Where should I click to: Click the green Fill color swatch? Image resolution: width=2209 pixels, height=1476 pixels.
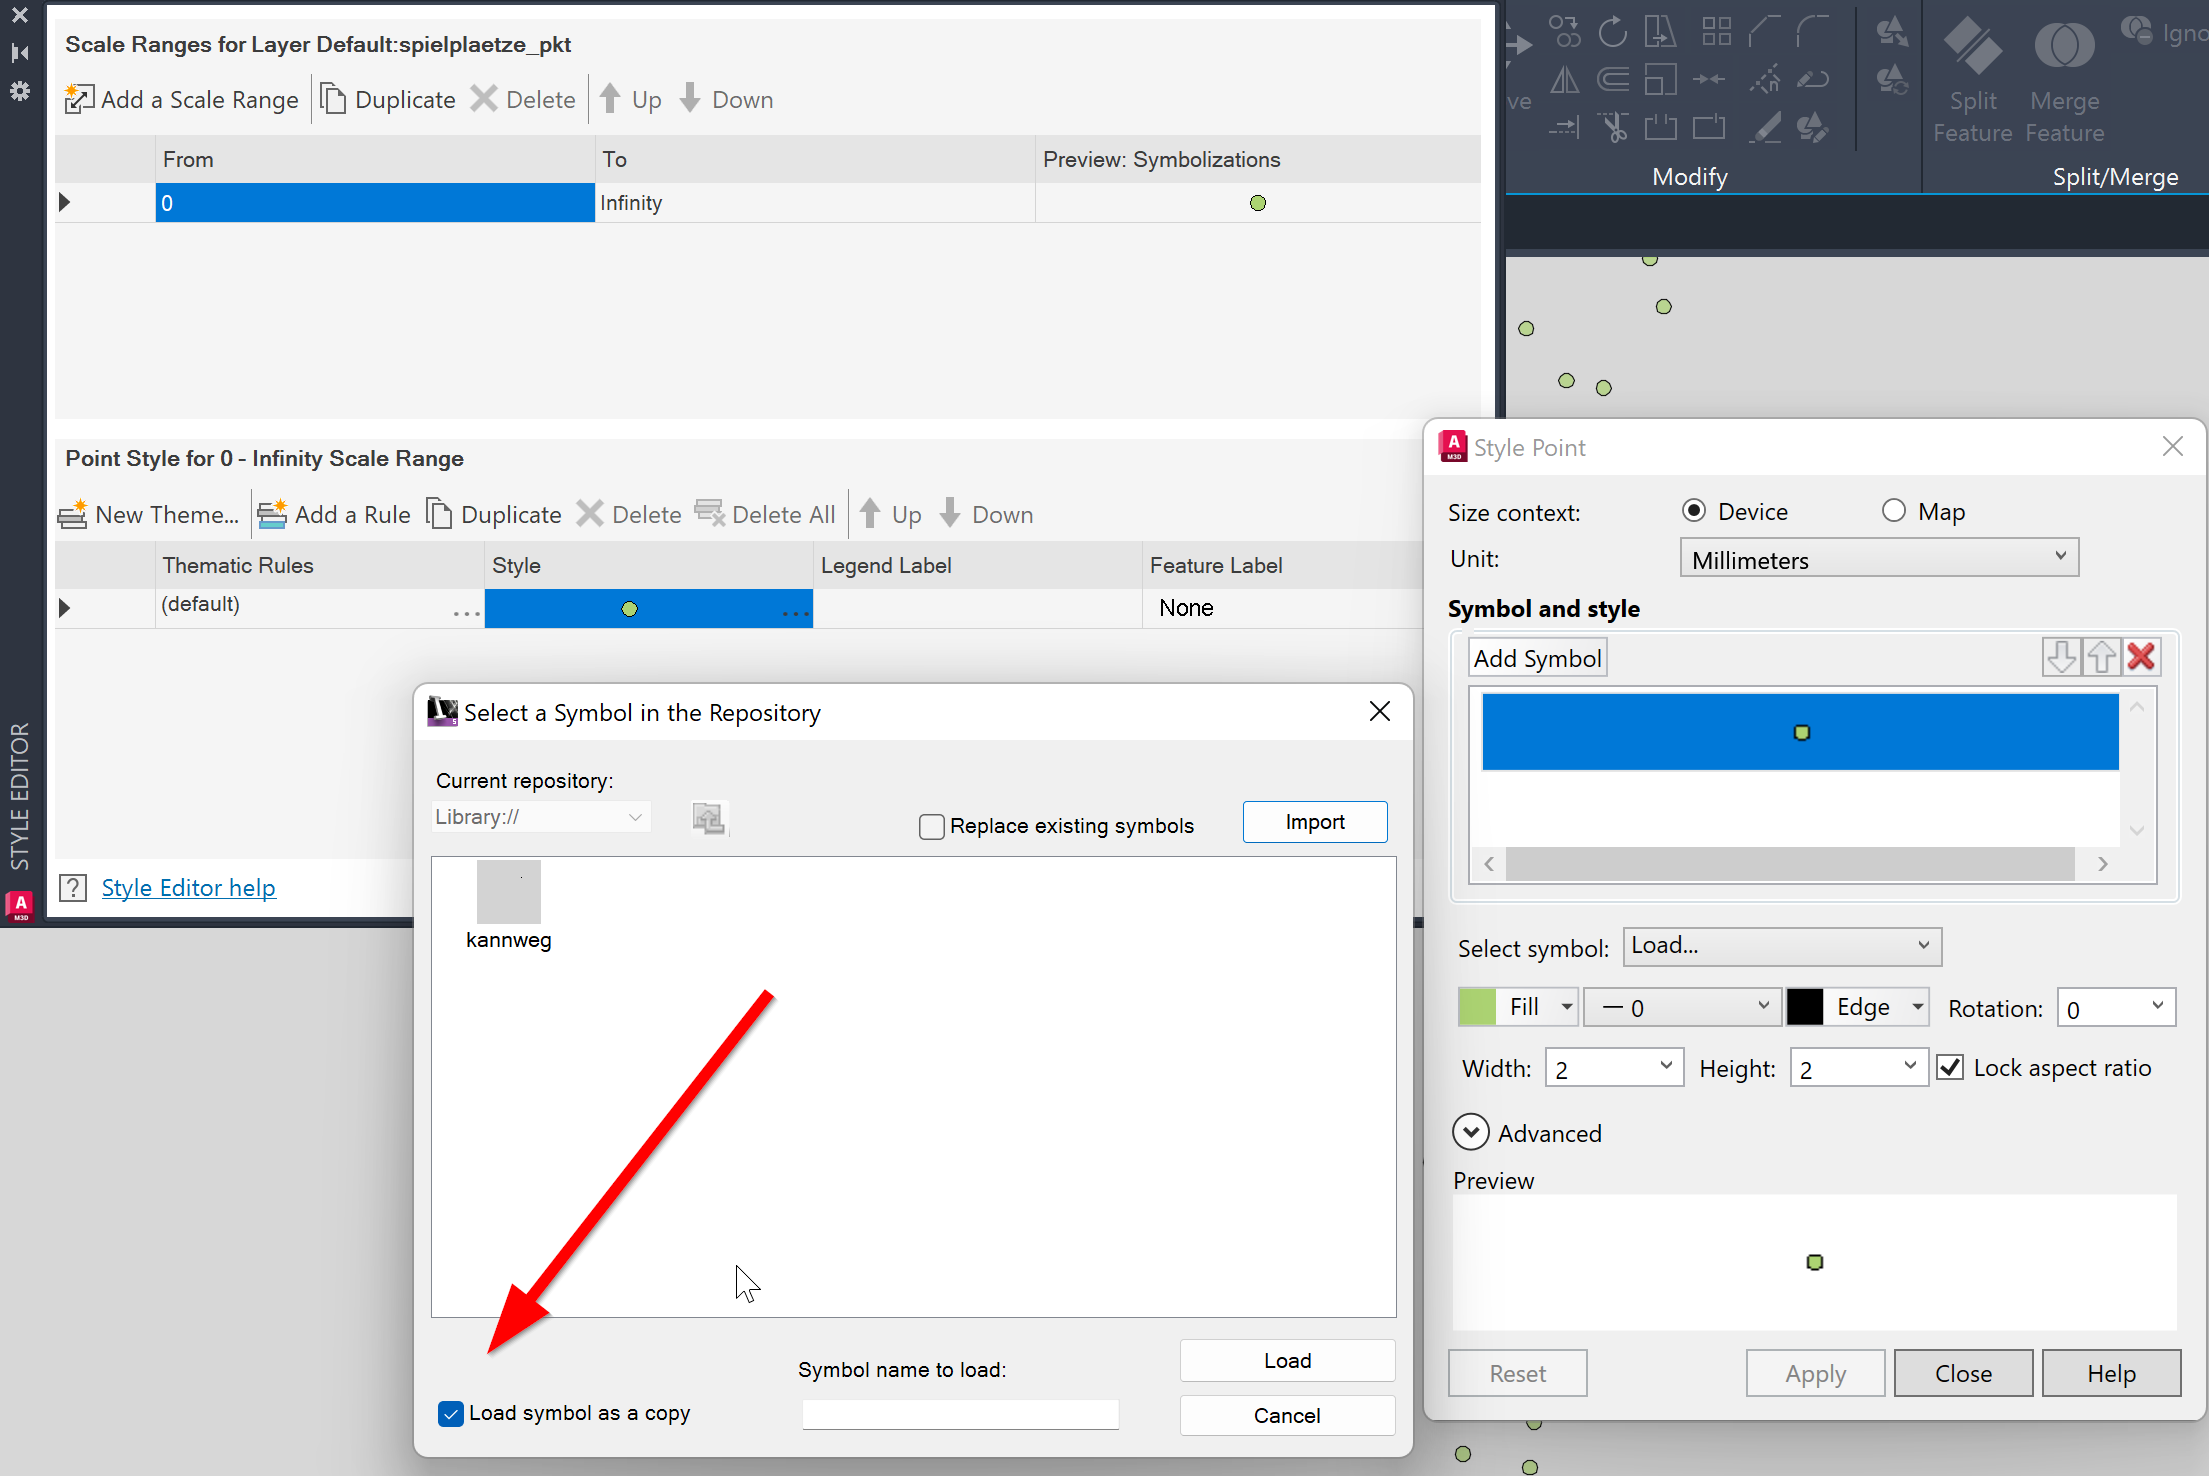click(x=1477, y=1007)
